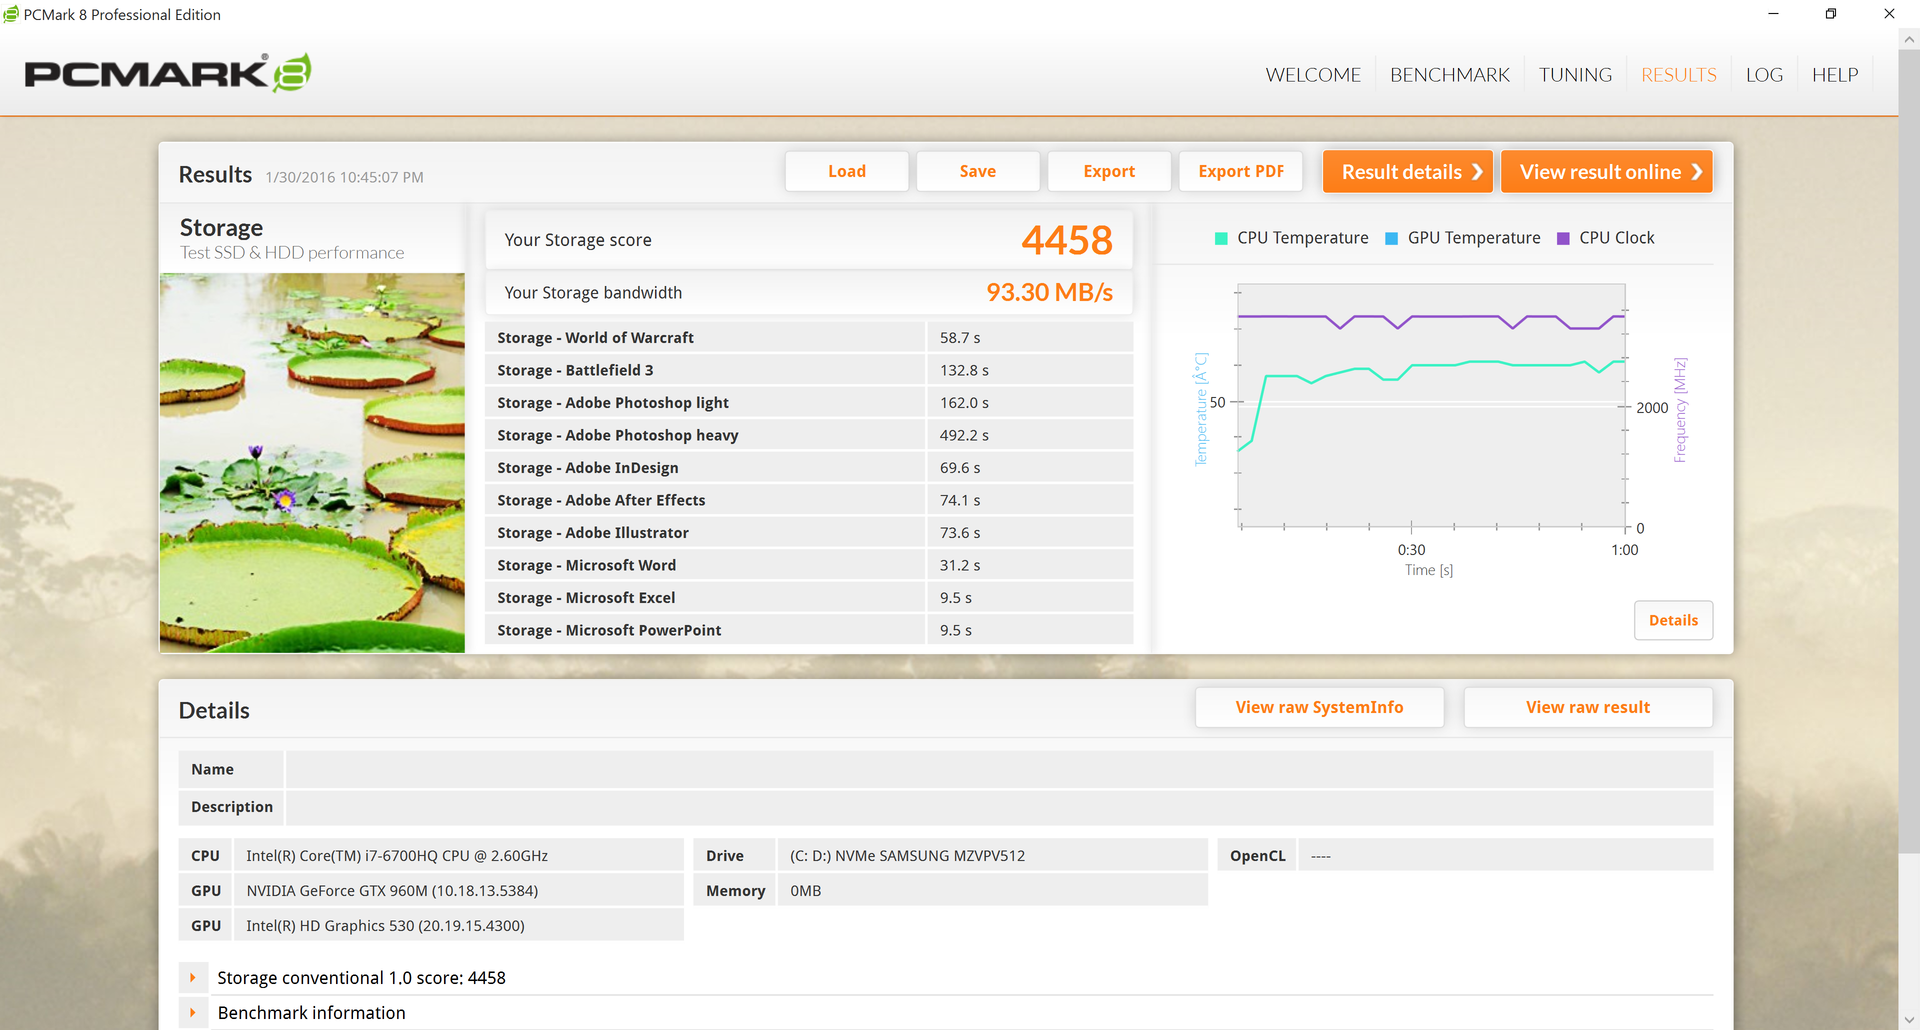Export results as PDF

[x=1241, y=171]
